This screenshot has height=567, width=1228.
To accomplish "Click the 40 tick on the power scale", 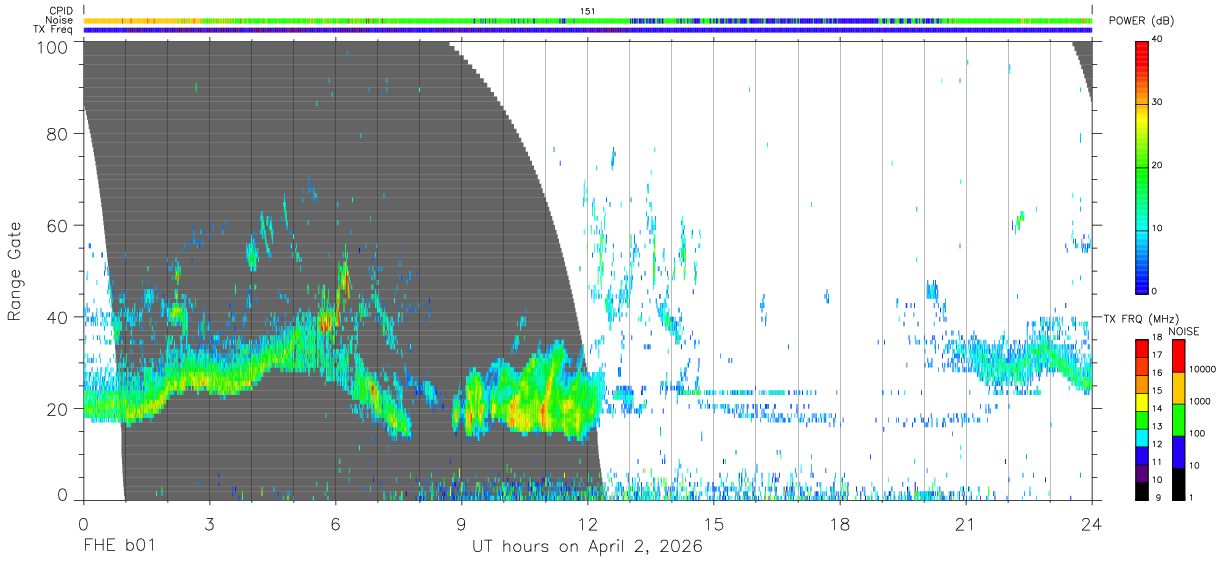I will click(1157, 39).
